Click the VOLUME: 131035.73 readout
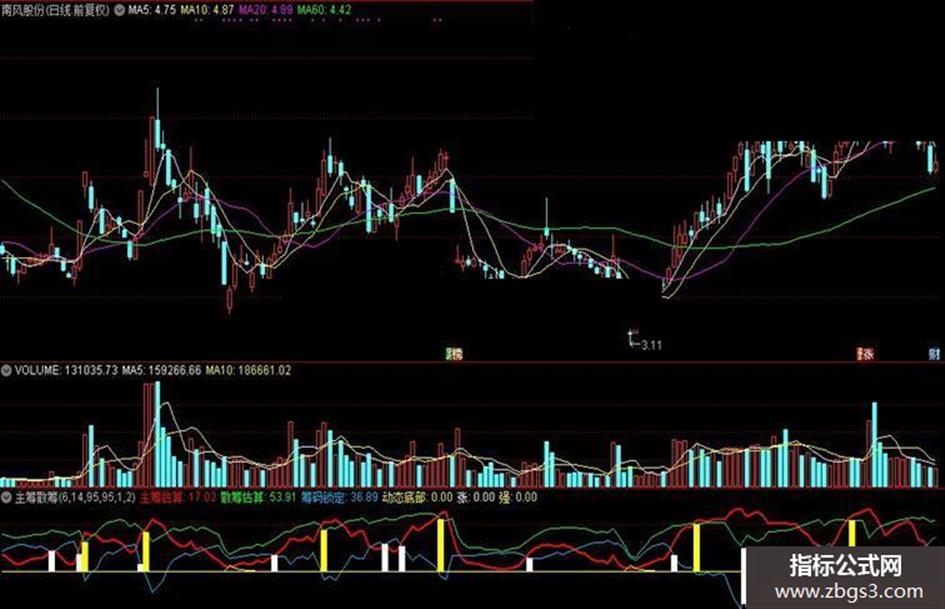This screenshot has width=945, height=609. point(66,370)
